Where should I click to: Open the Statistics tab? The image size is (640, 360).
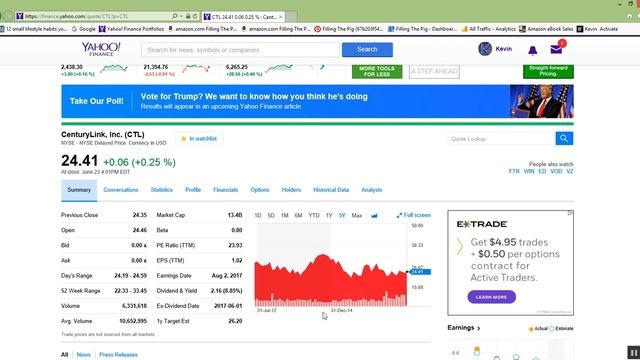pyautogui.click(x=162, y=190)
